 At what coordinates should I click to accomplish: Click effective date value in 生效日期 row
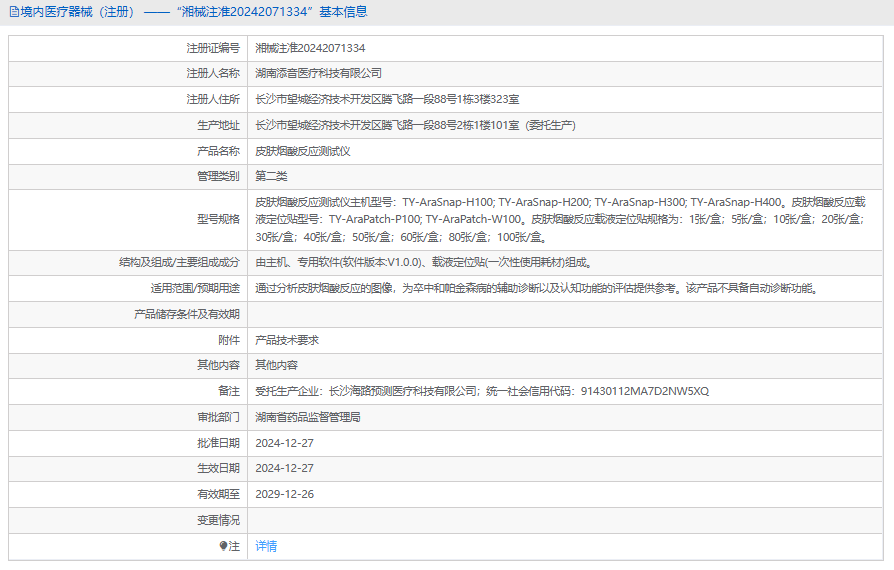285,468
